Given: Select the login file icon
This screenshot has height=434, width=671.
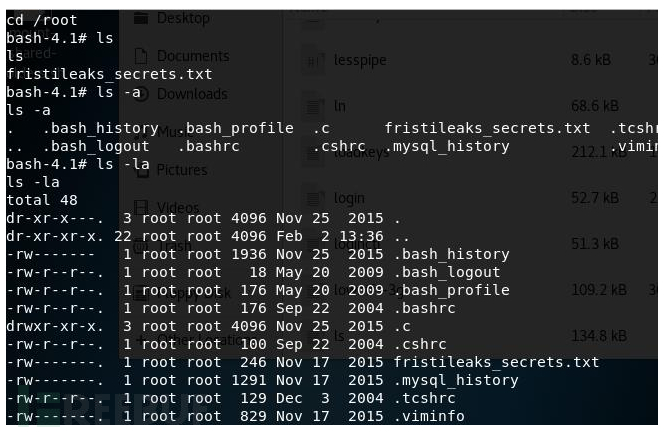Looking at the screenshot, I should (311, 198).
